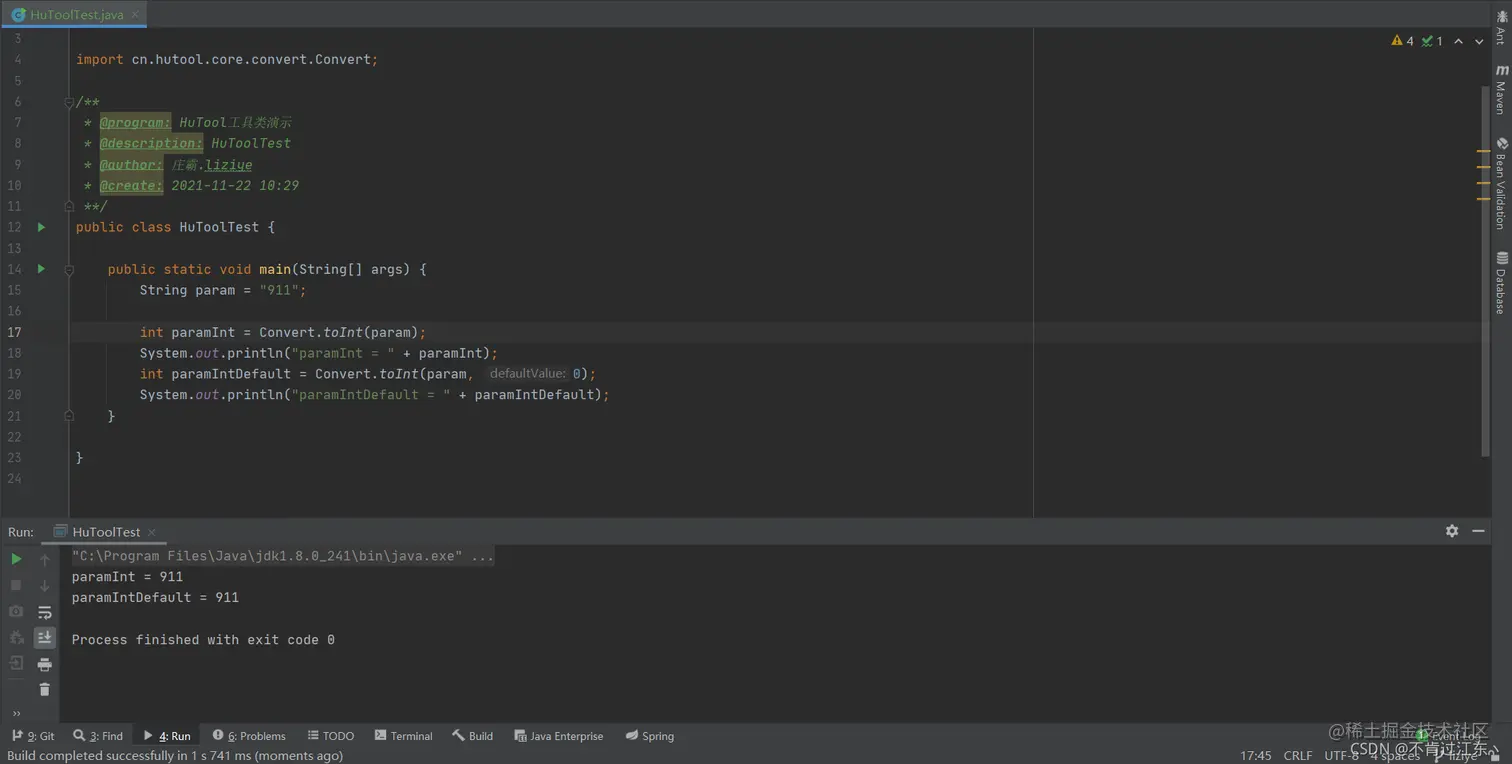Open the Spring tool window
Viewport: 1512px width, 764px height.
coord(650,736)
